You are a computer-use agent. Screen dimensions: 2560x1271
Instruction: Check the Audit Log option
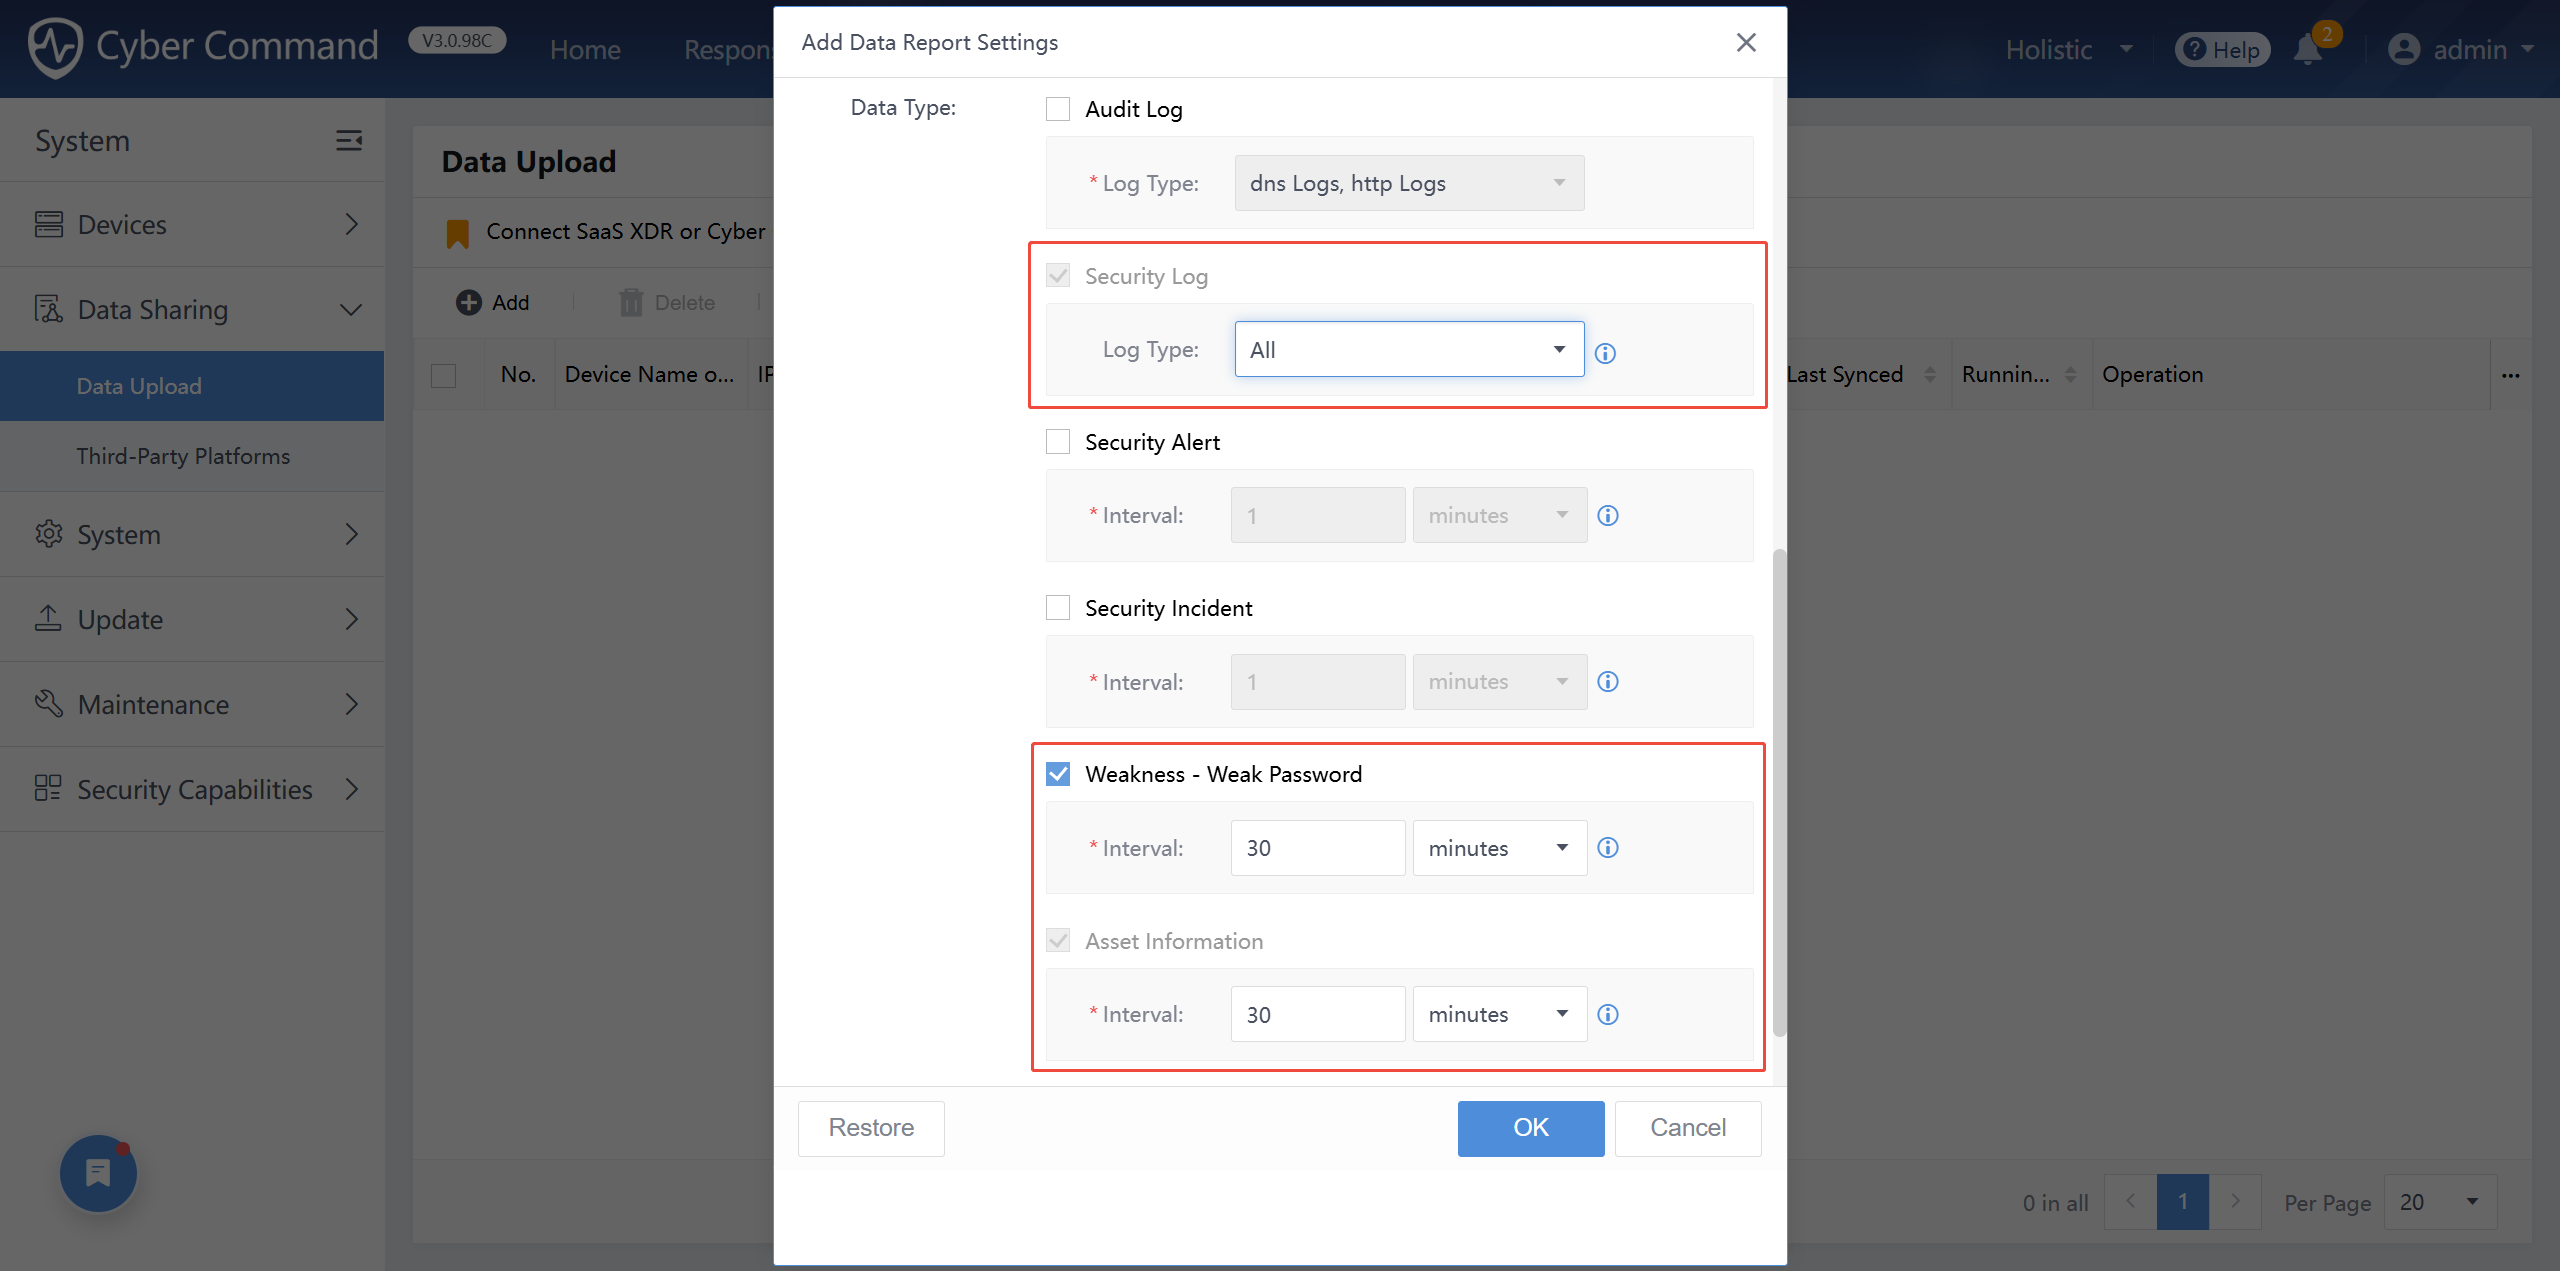pyautogui.click(x=1057, y=108)
